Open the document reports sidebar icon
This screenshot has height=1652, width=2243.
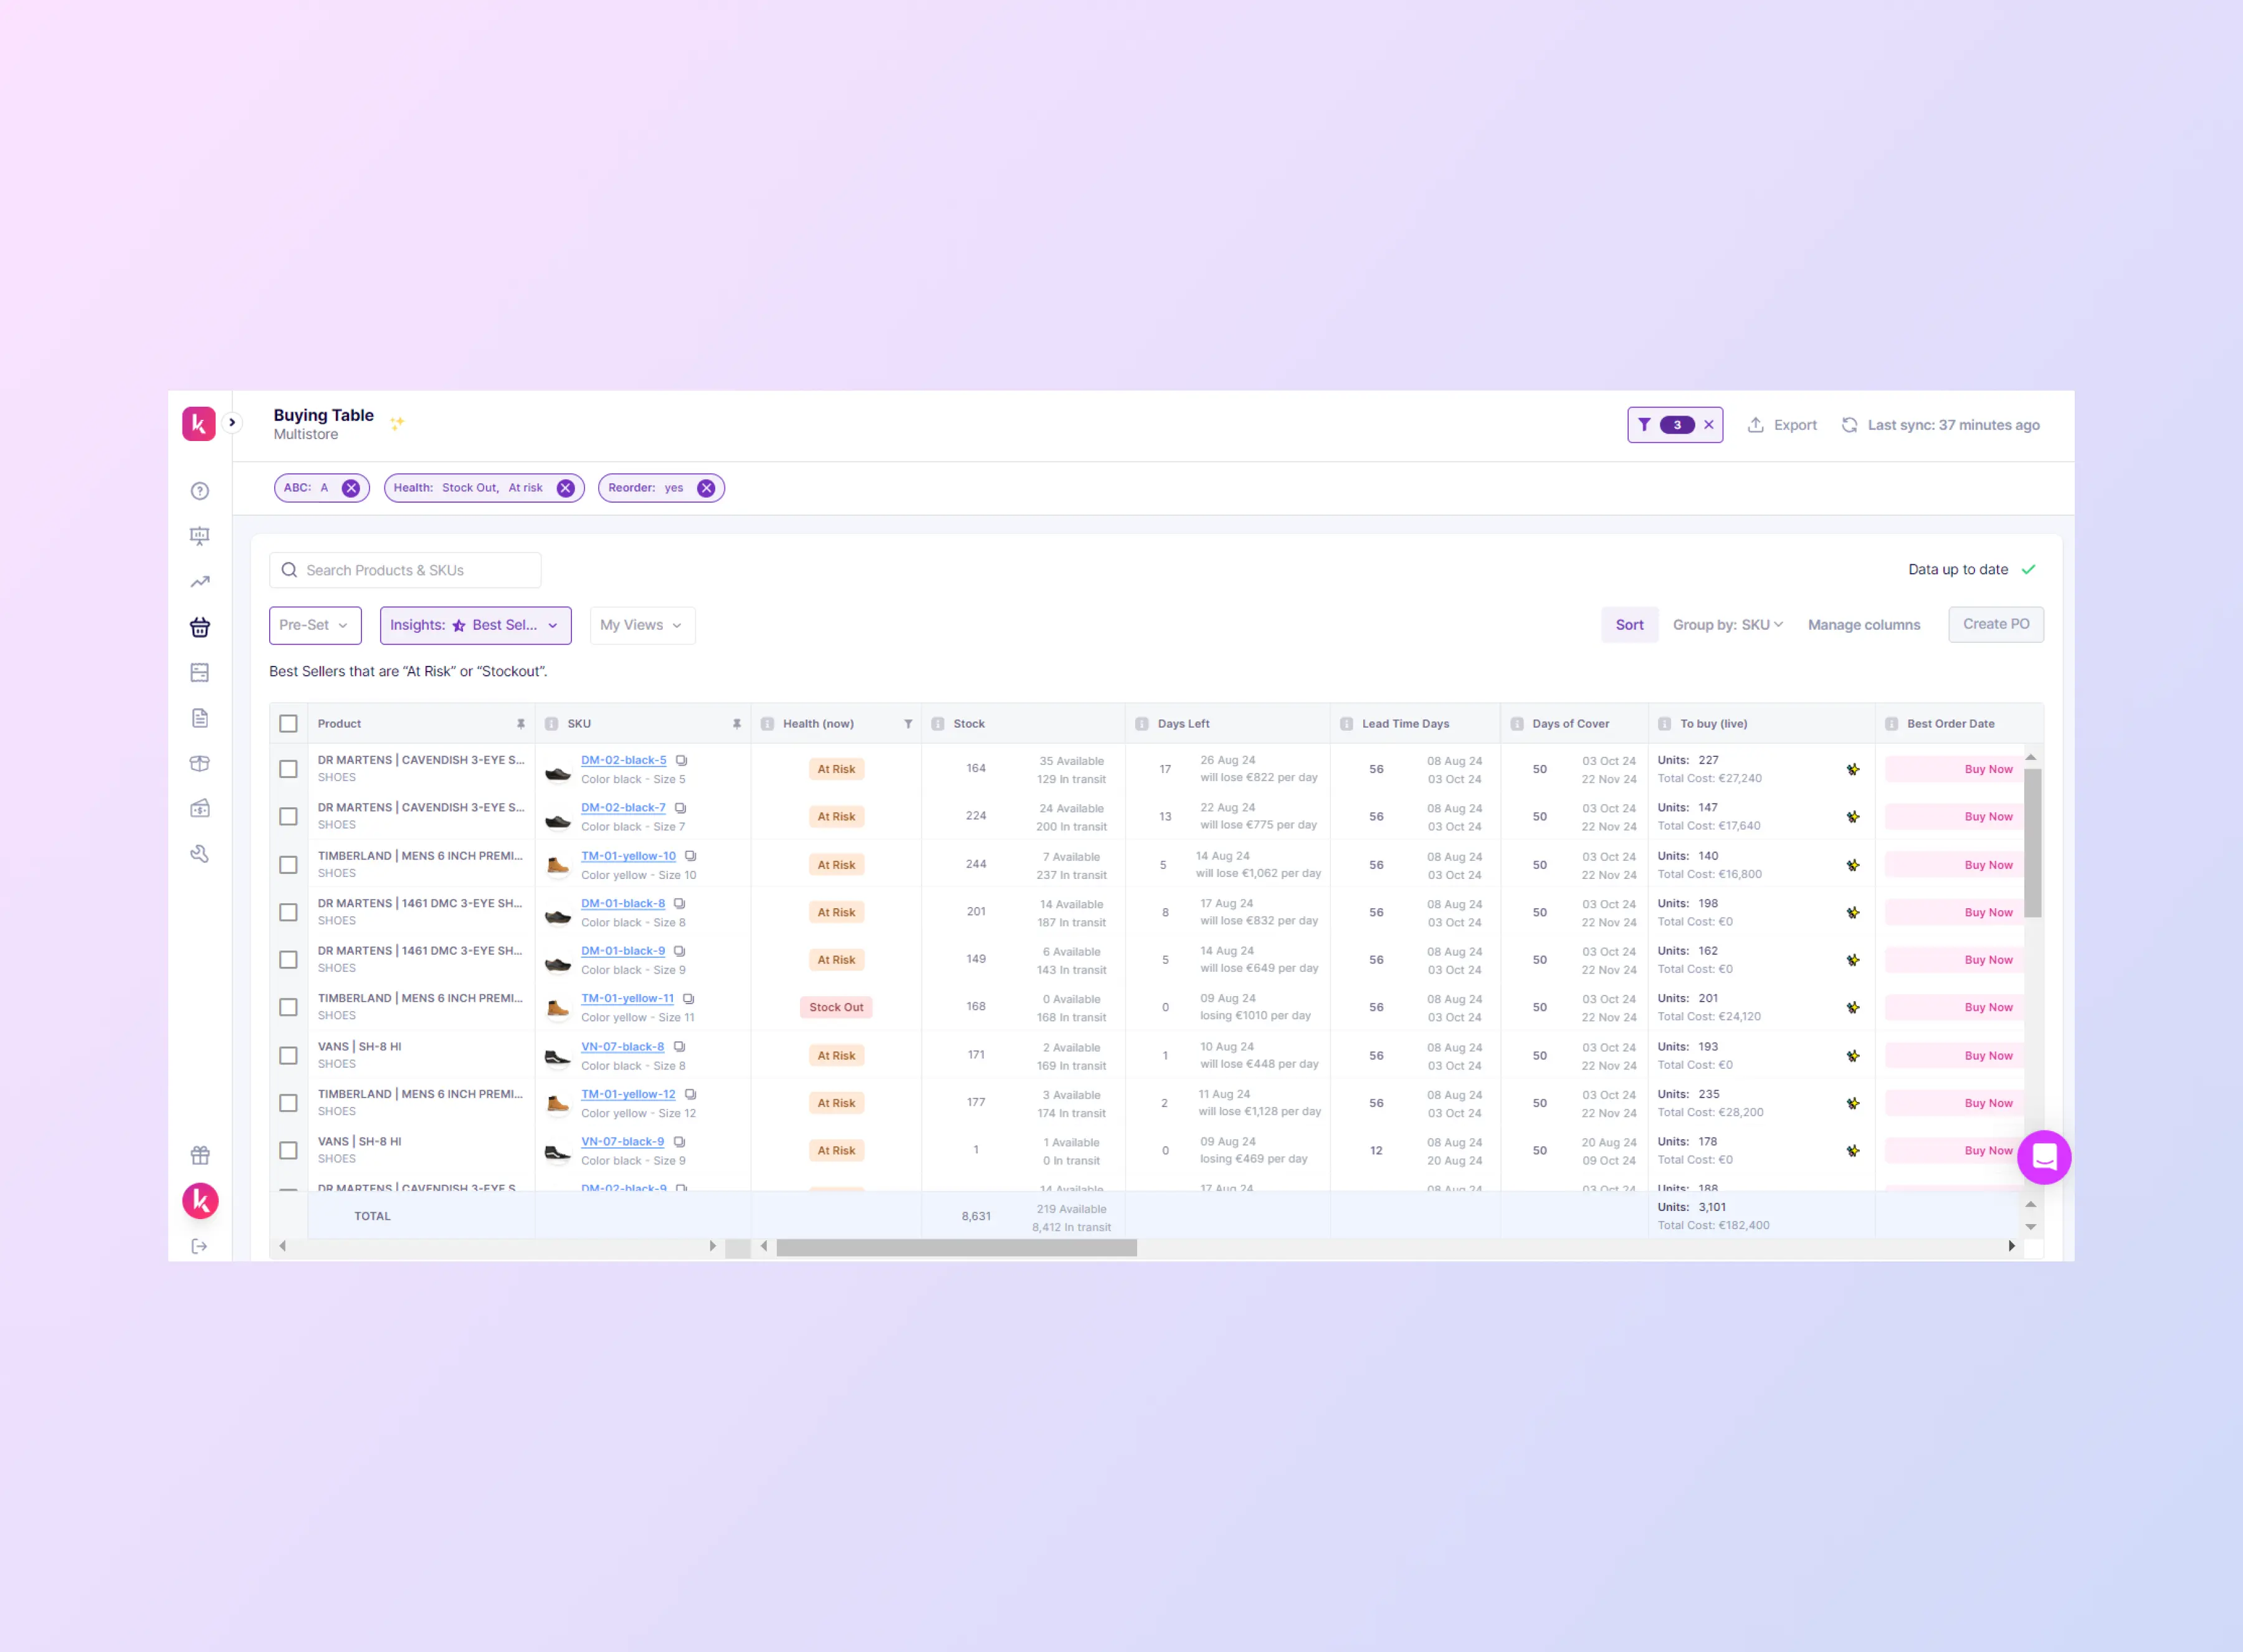tap(200, 718)
